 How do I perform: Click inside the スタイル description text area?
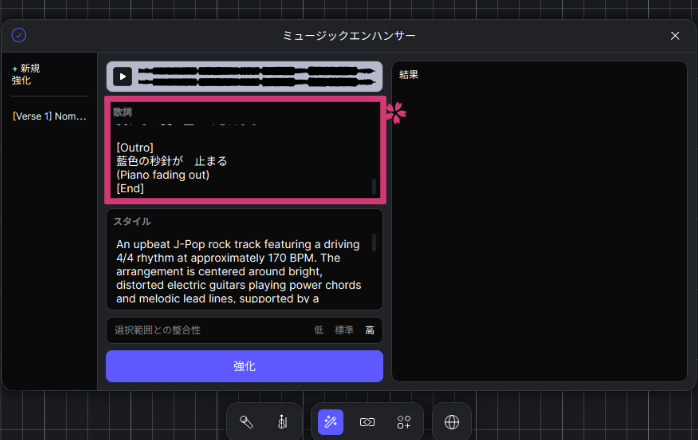coord(240,271)
